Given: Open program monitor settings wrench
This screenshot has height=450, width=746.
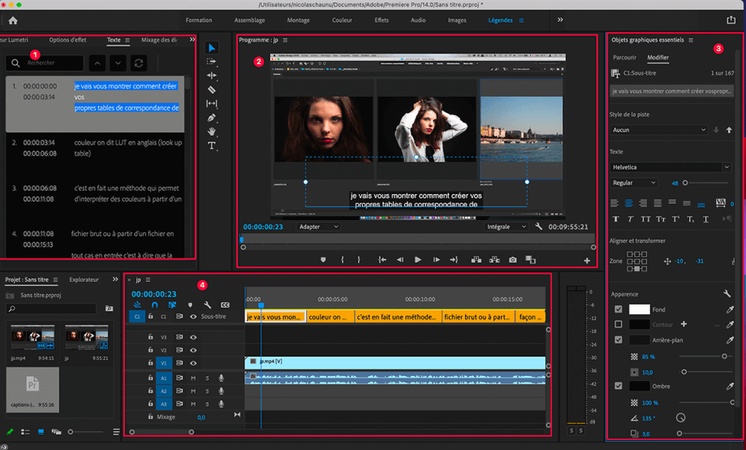Looking at the screenshot, I should coord(539,226).
